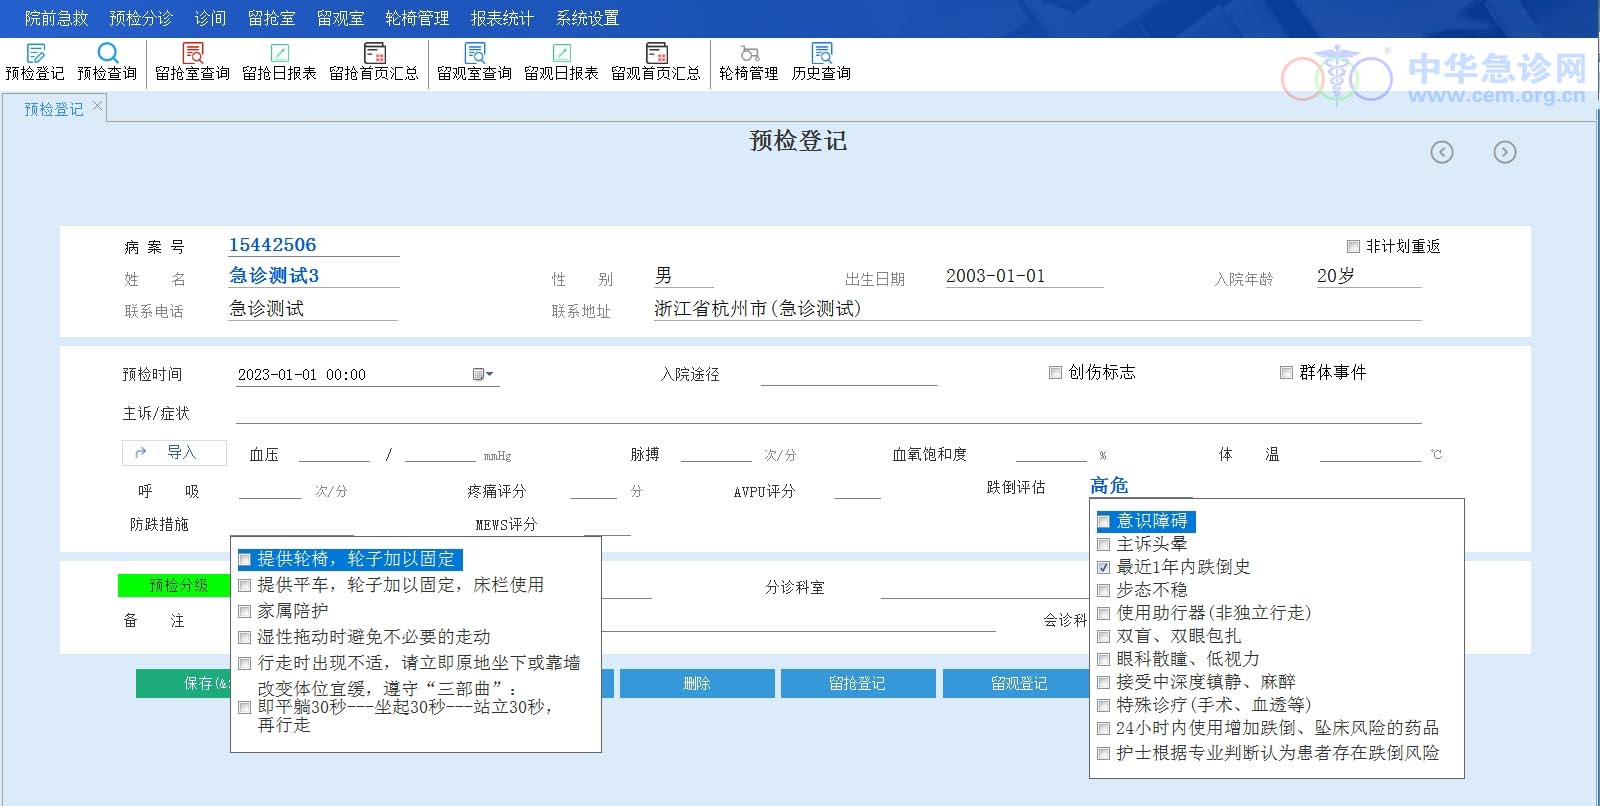
Task: Click the green 预检分级 level indicator
Action: (176, 585)
